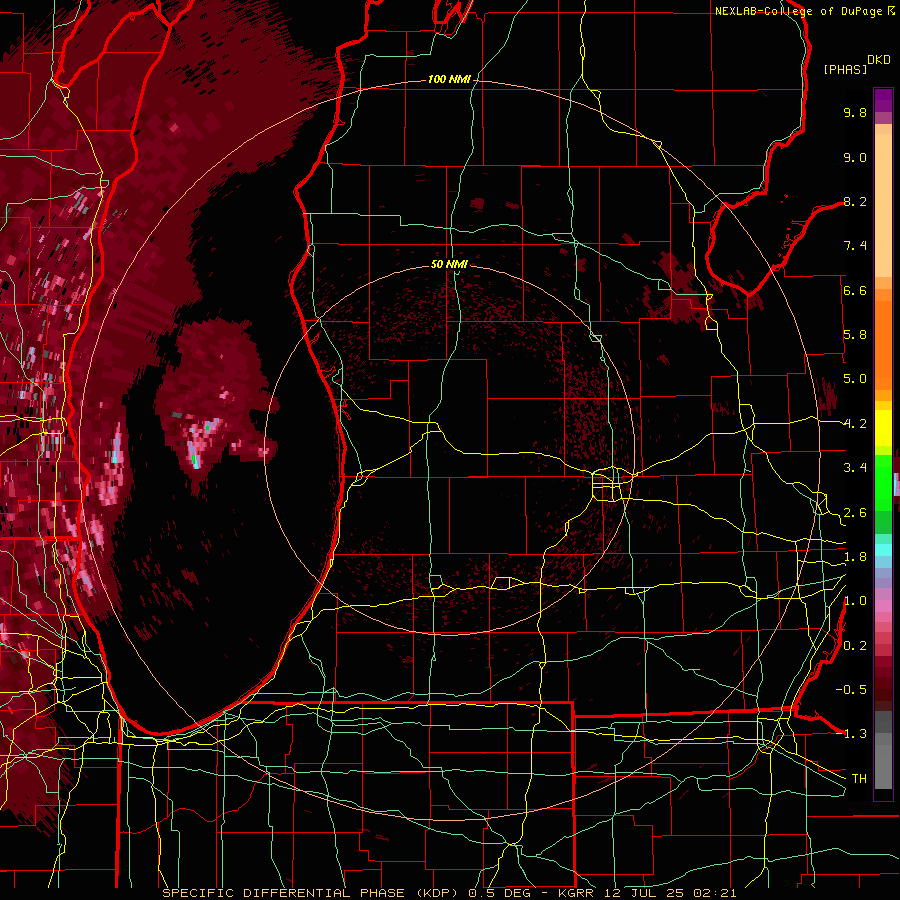Click the 2.6 value on the legend
Image resolution: width=900 pixels, height=900 pixels.
point(855,513)
